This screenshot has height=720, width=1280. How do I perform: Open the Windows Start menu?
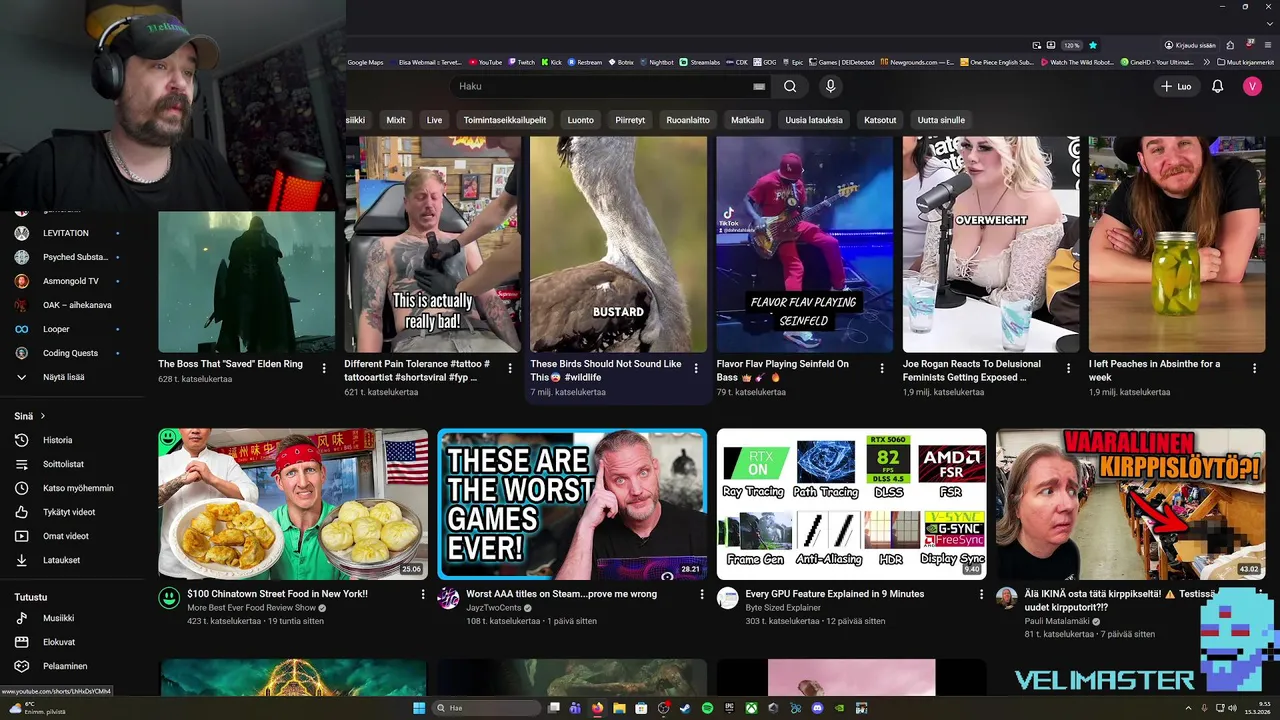[x=419, y=708]
